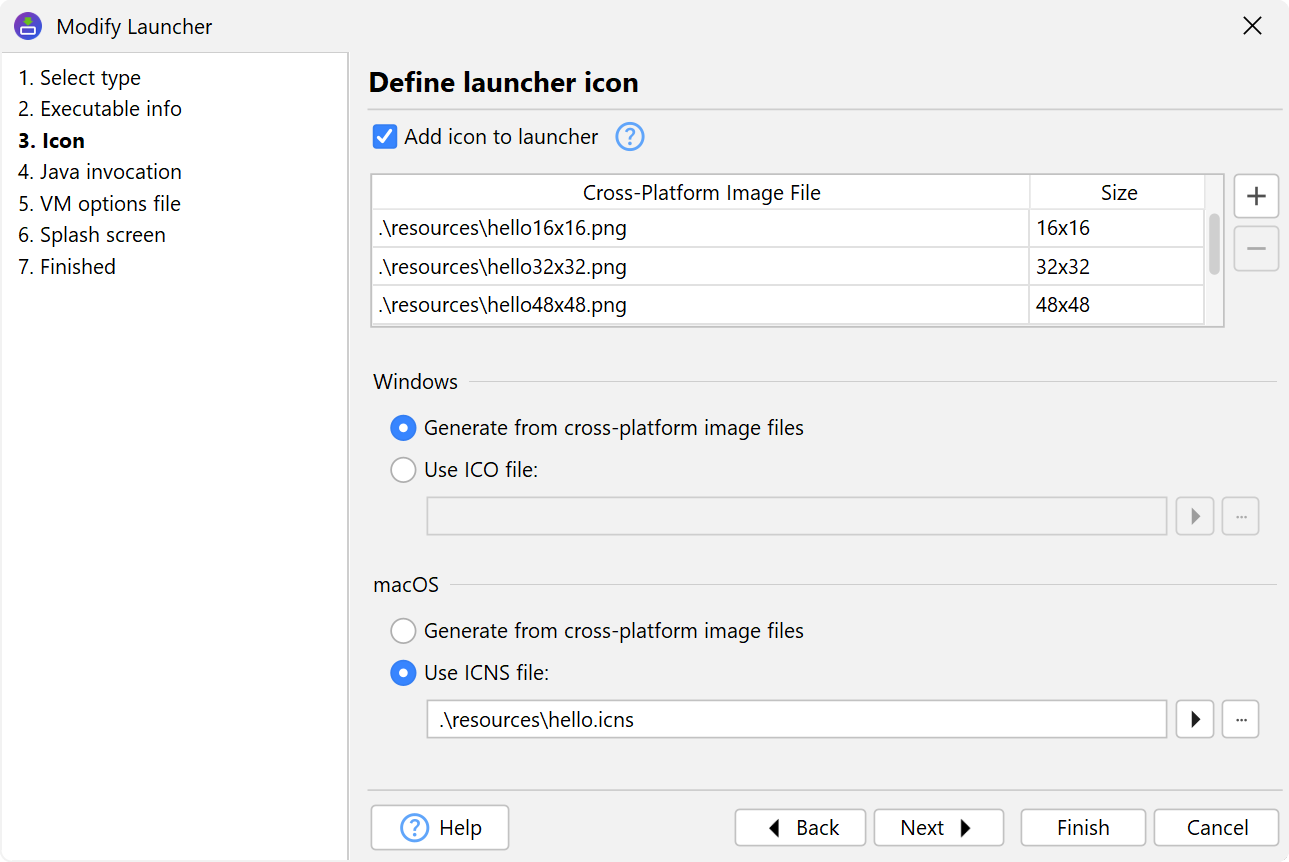Image resolution: width=1289 pixels, height=862 pixels.
Task: Select the hello32x32.png table row
Action: pyautogui.click(x=700, y=267)
